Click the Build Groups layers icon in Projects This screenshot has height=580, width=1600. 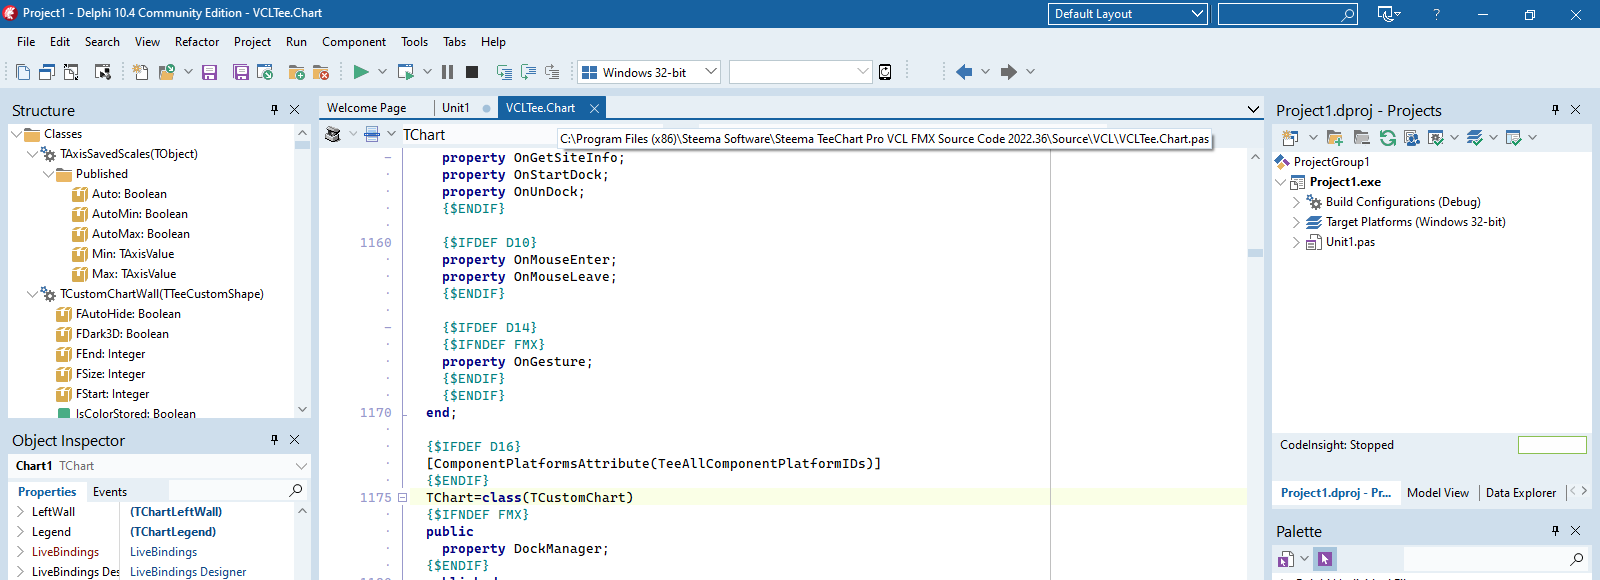(1474, 138)
